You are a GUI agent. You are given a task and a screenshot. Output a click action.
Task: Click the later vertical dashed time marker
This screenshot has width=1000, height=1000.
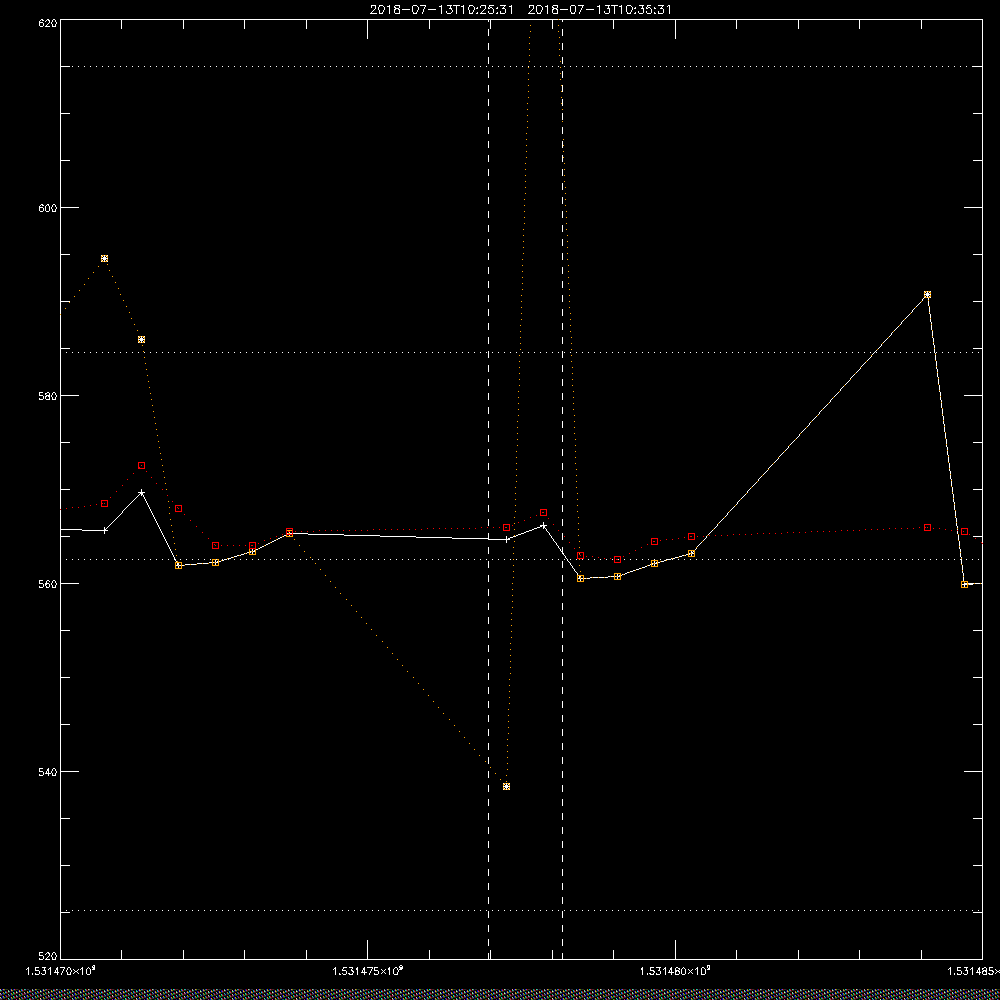pyautogui.click(x=562, y=490)
